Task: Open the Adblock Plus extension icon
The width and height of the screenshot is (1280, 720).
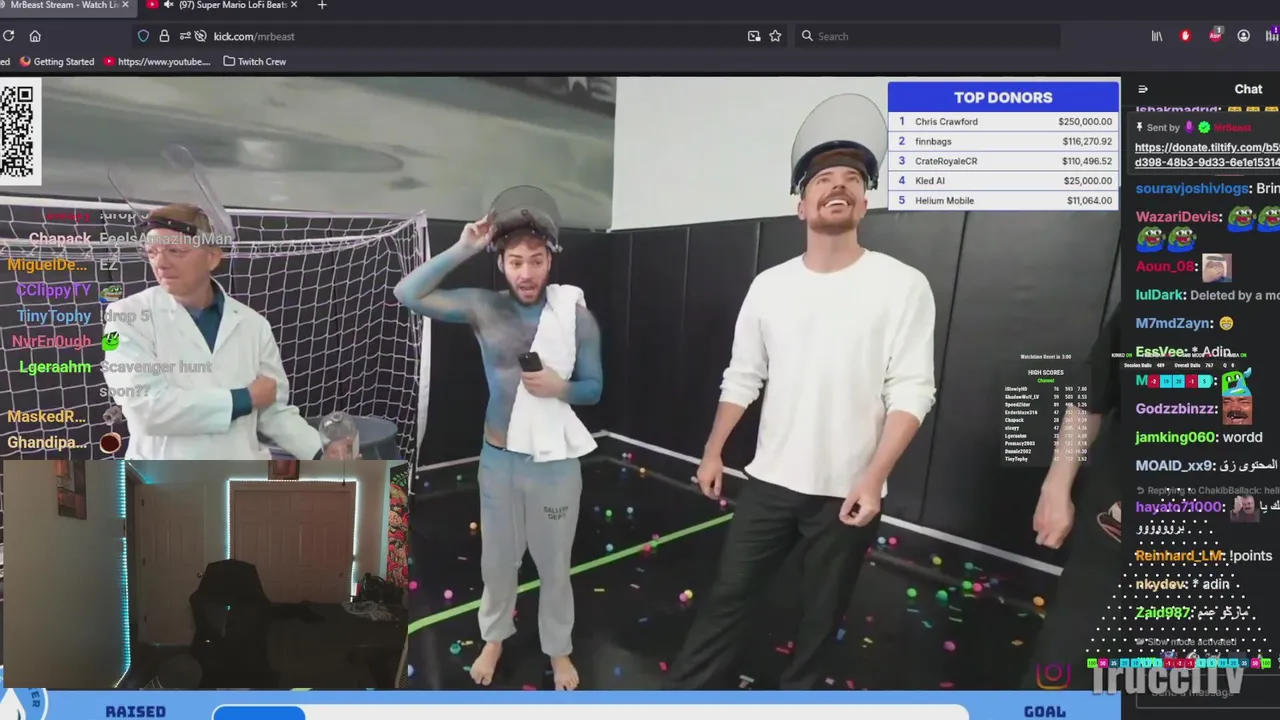Action: pyautogui.click(x=1215, y=35)
